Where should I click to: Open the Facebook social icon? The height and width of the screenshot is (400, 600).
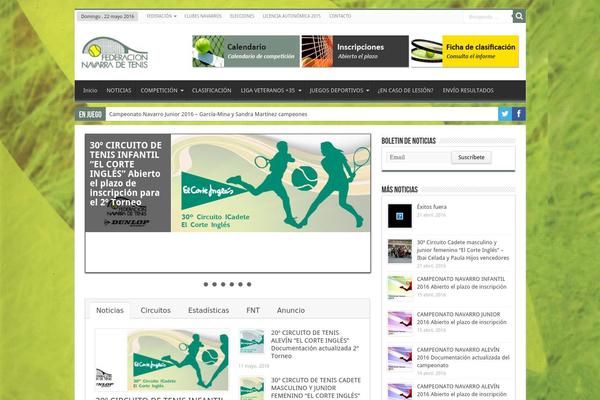518,114
